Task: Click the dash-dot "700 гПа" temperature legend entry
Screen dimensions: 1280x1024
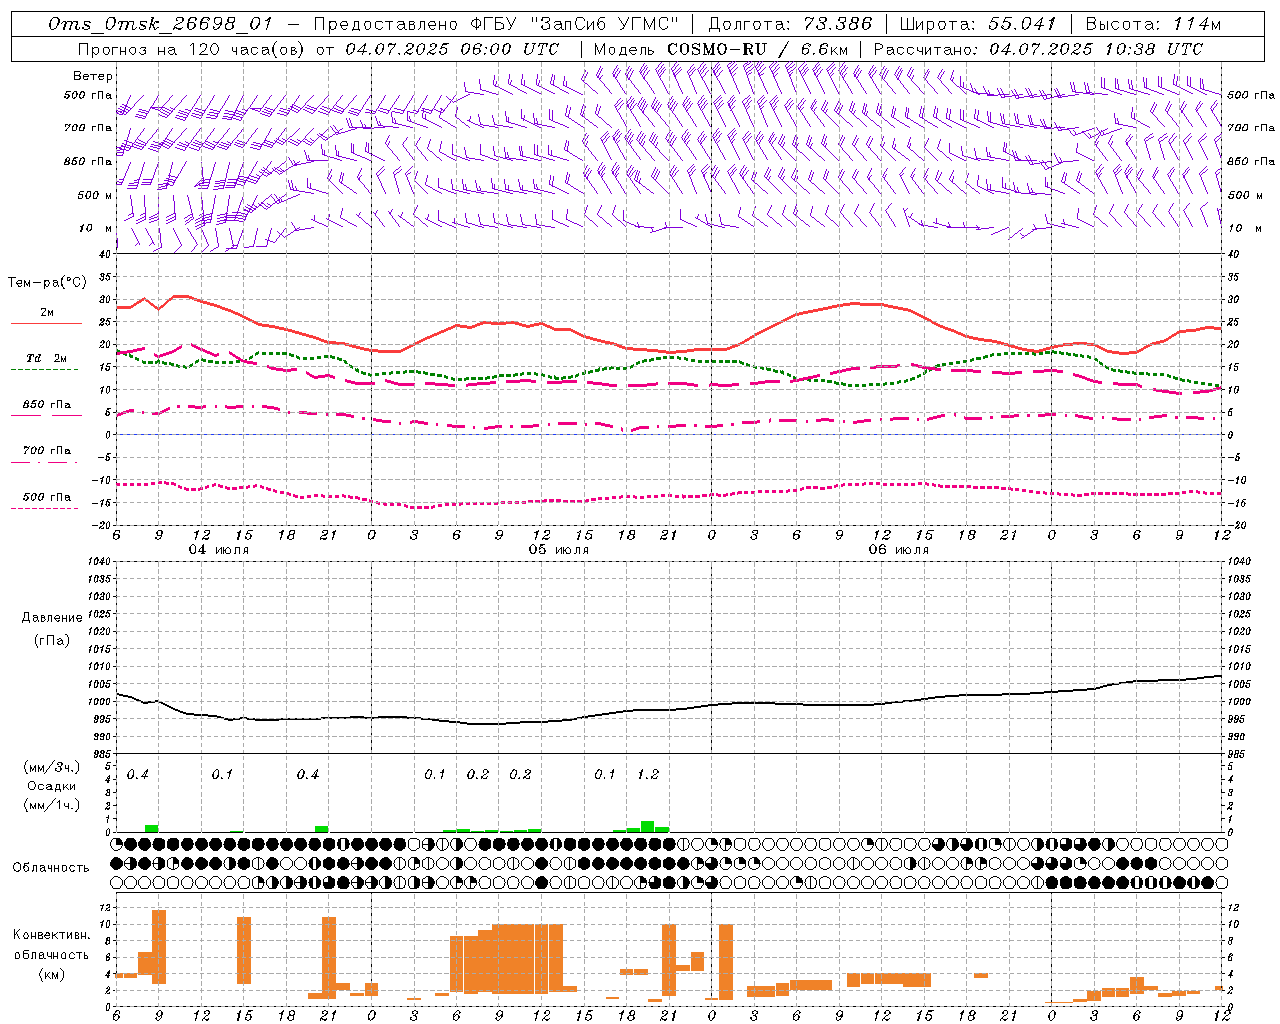Action: point(47,451)
